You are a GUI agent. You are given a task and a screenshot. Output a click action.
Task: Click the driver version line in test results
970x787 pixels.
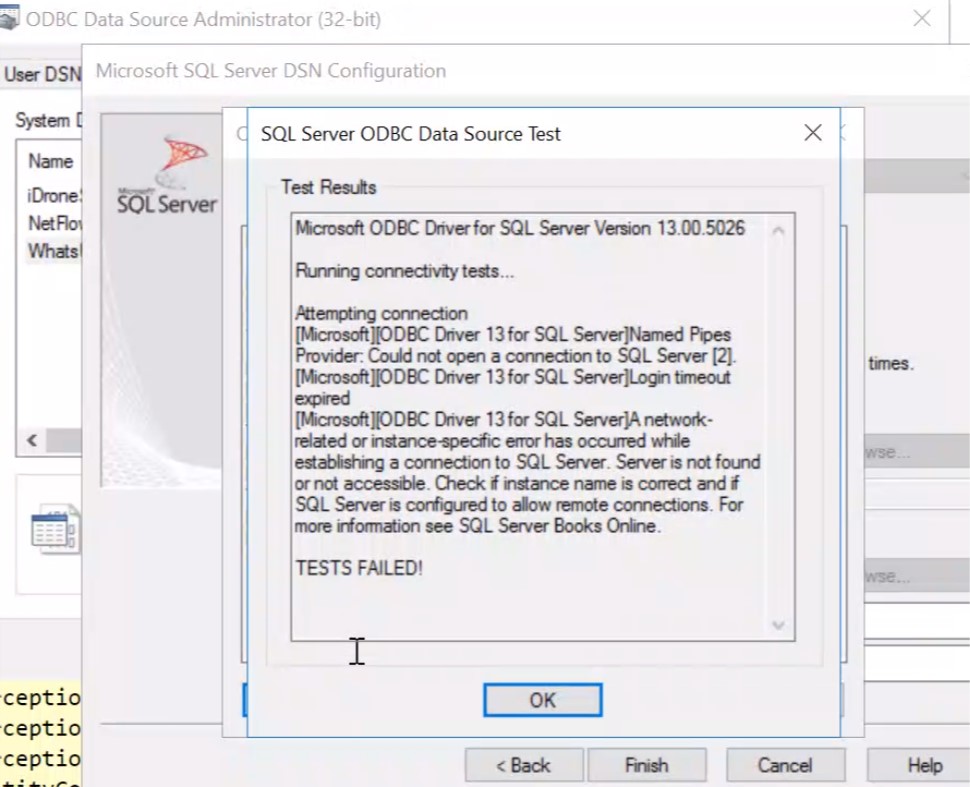pos(520,228)
